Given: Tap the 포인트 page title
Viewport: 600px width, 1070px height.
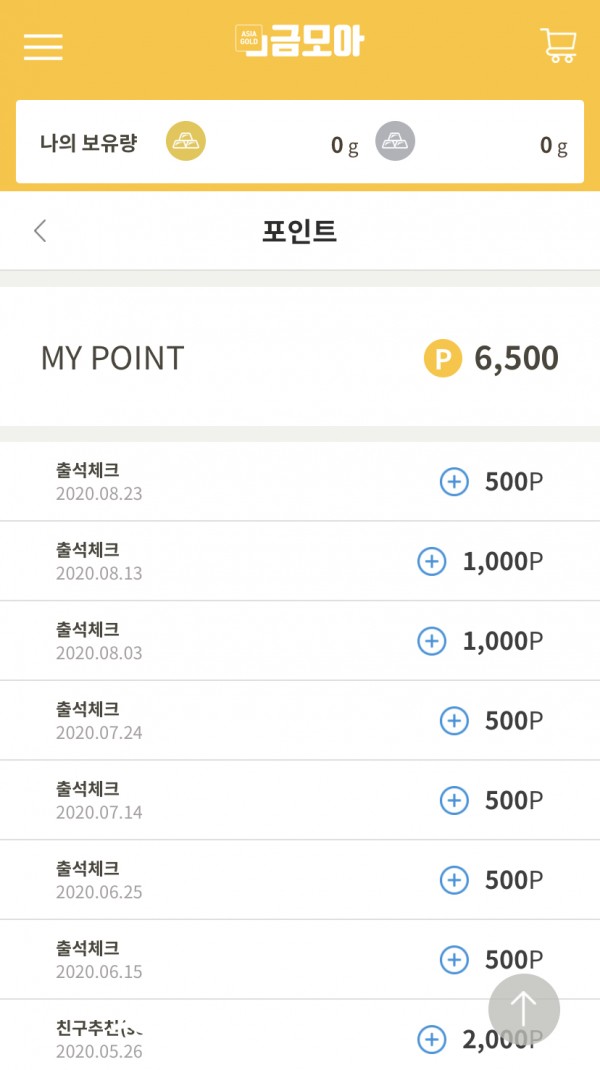Looking at the screenshot, I should point(299,231).
